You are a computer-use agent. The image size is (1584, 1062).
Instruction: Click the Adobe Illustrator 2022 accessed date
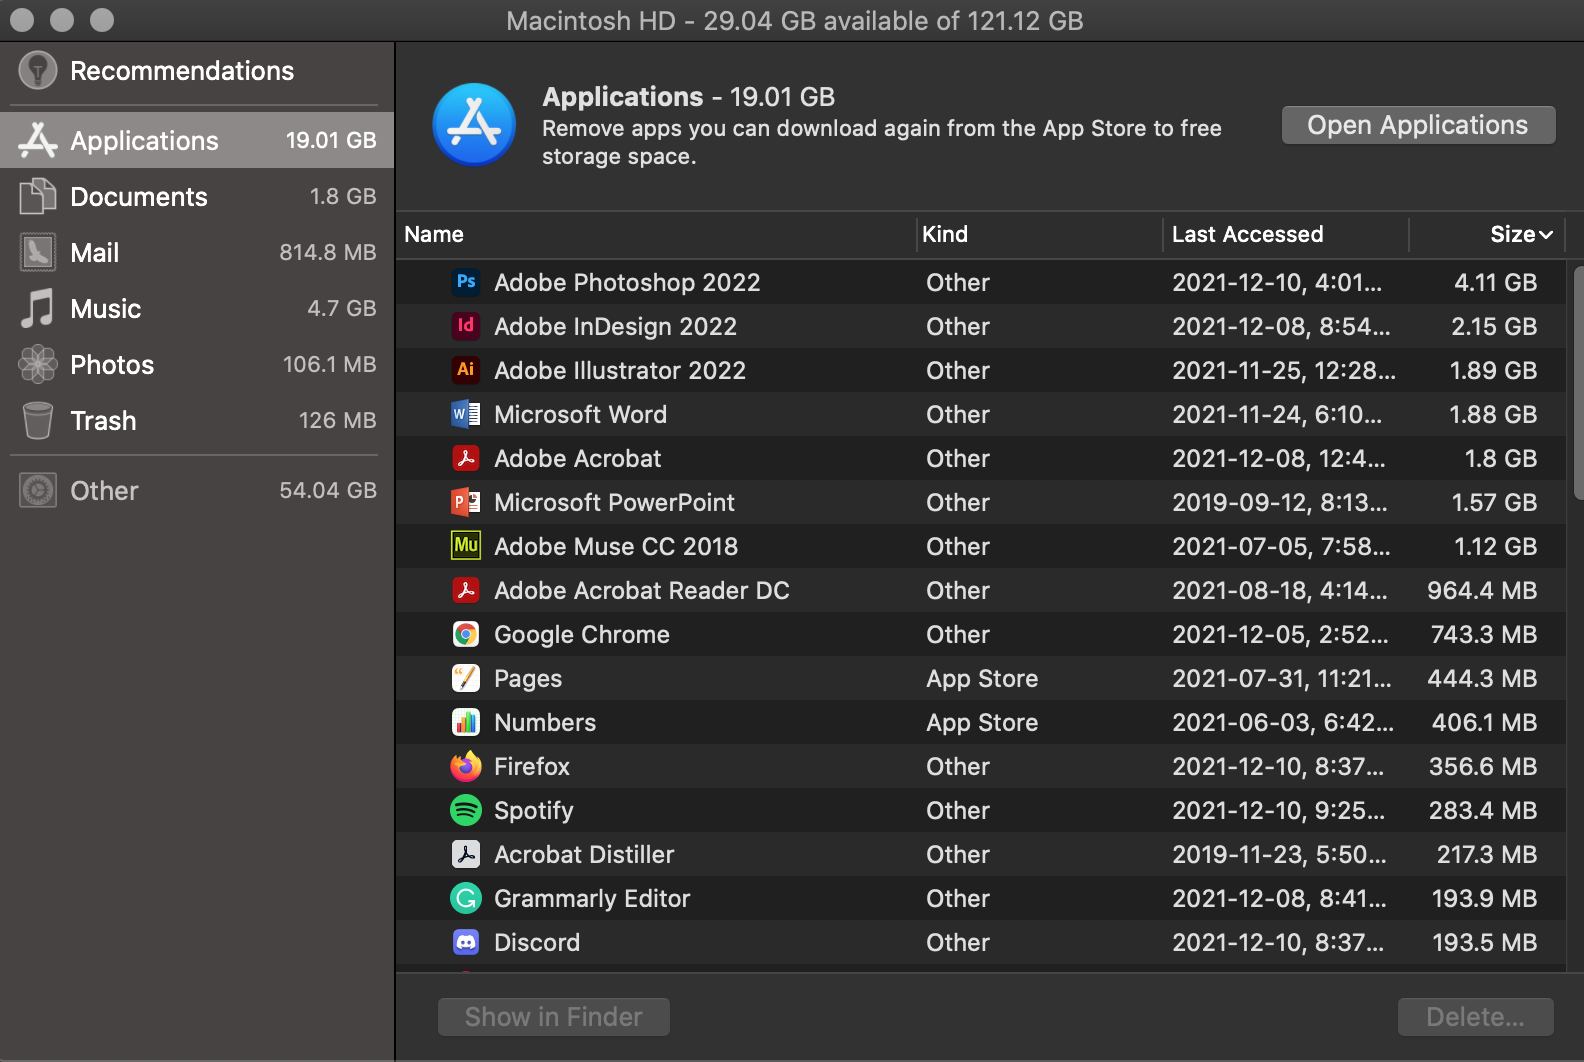point(1284,371)
